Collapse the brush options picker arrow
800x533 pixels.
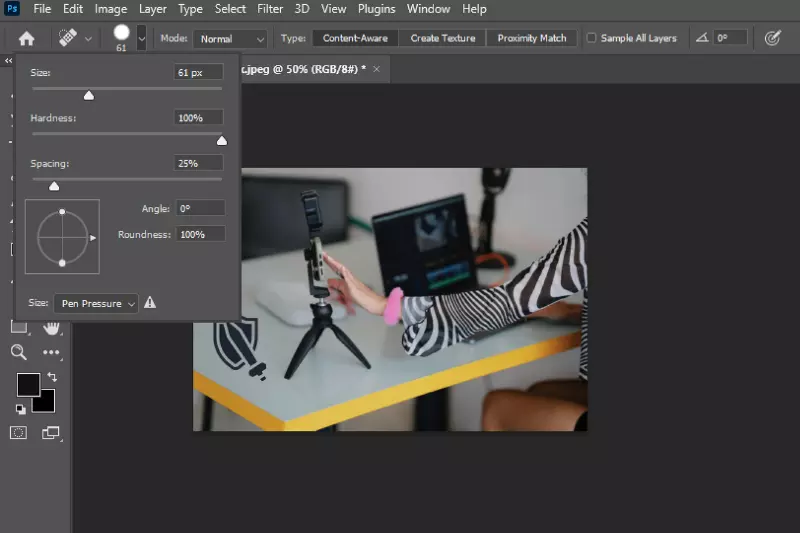pos(142,38)
